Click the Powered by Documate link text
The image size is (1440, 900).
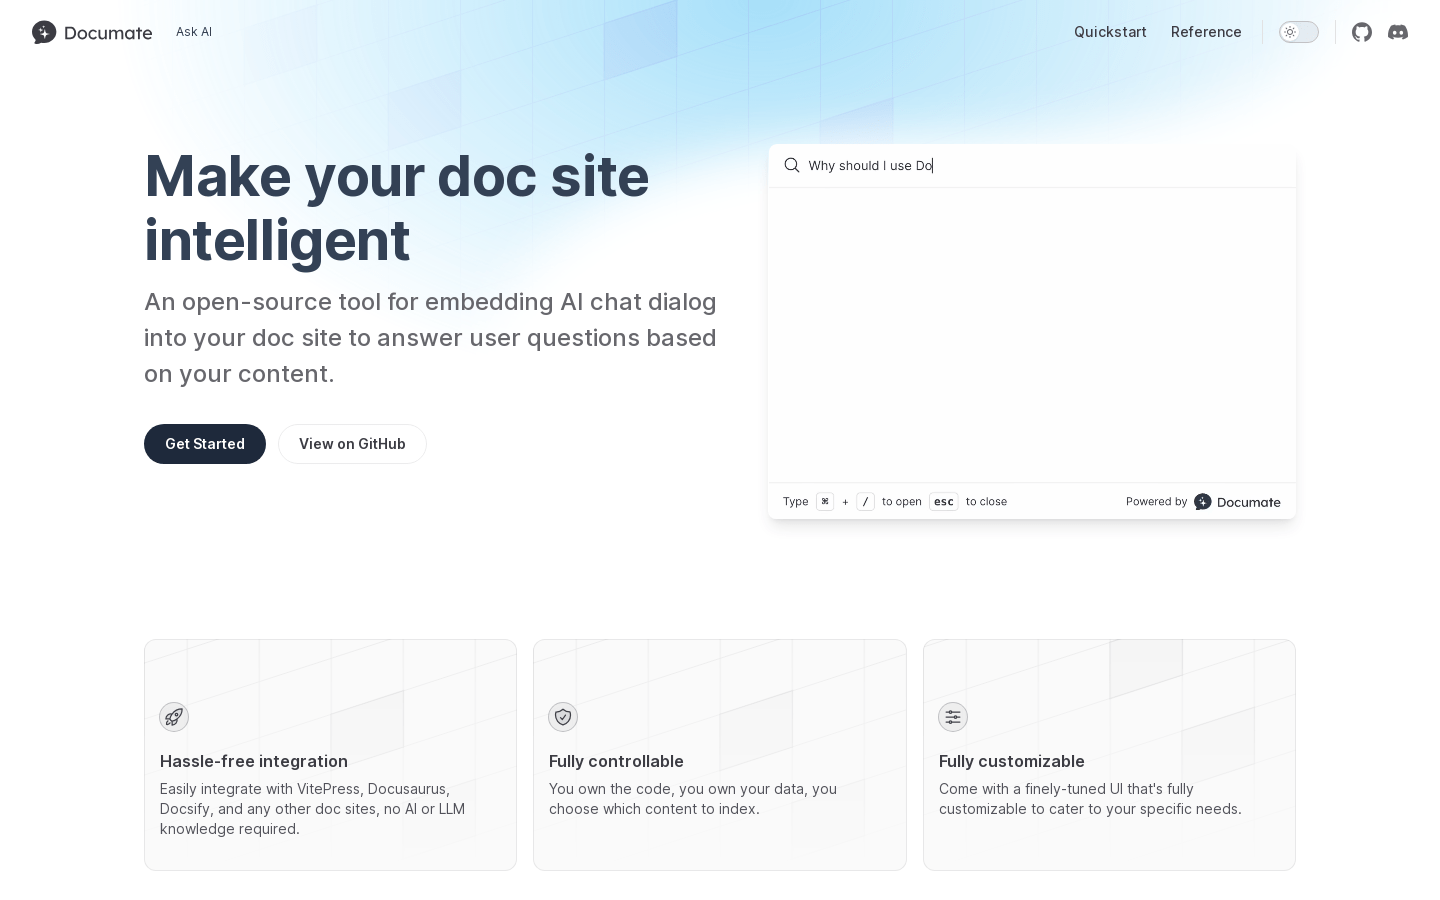click(1203, 502)
